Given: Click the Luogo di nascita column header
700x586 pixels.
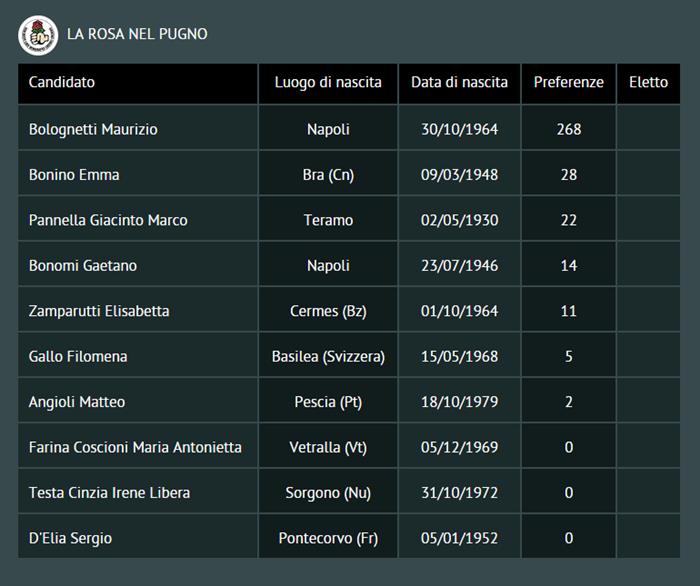Looking at the screenshot, I should pyautogui.click(x=328, y=82).
